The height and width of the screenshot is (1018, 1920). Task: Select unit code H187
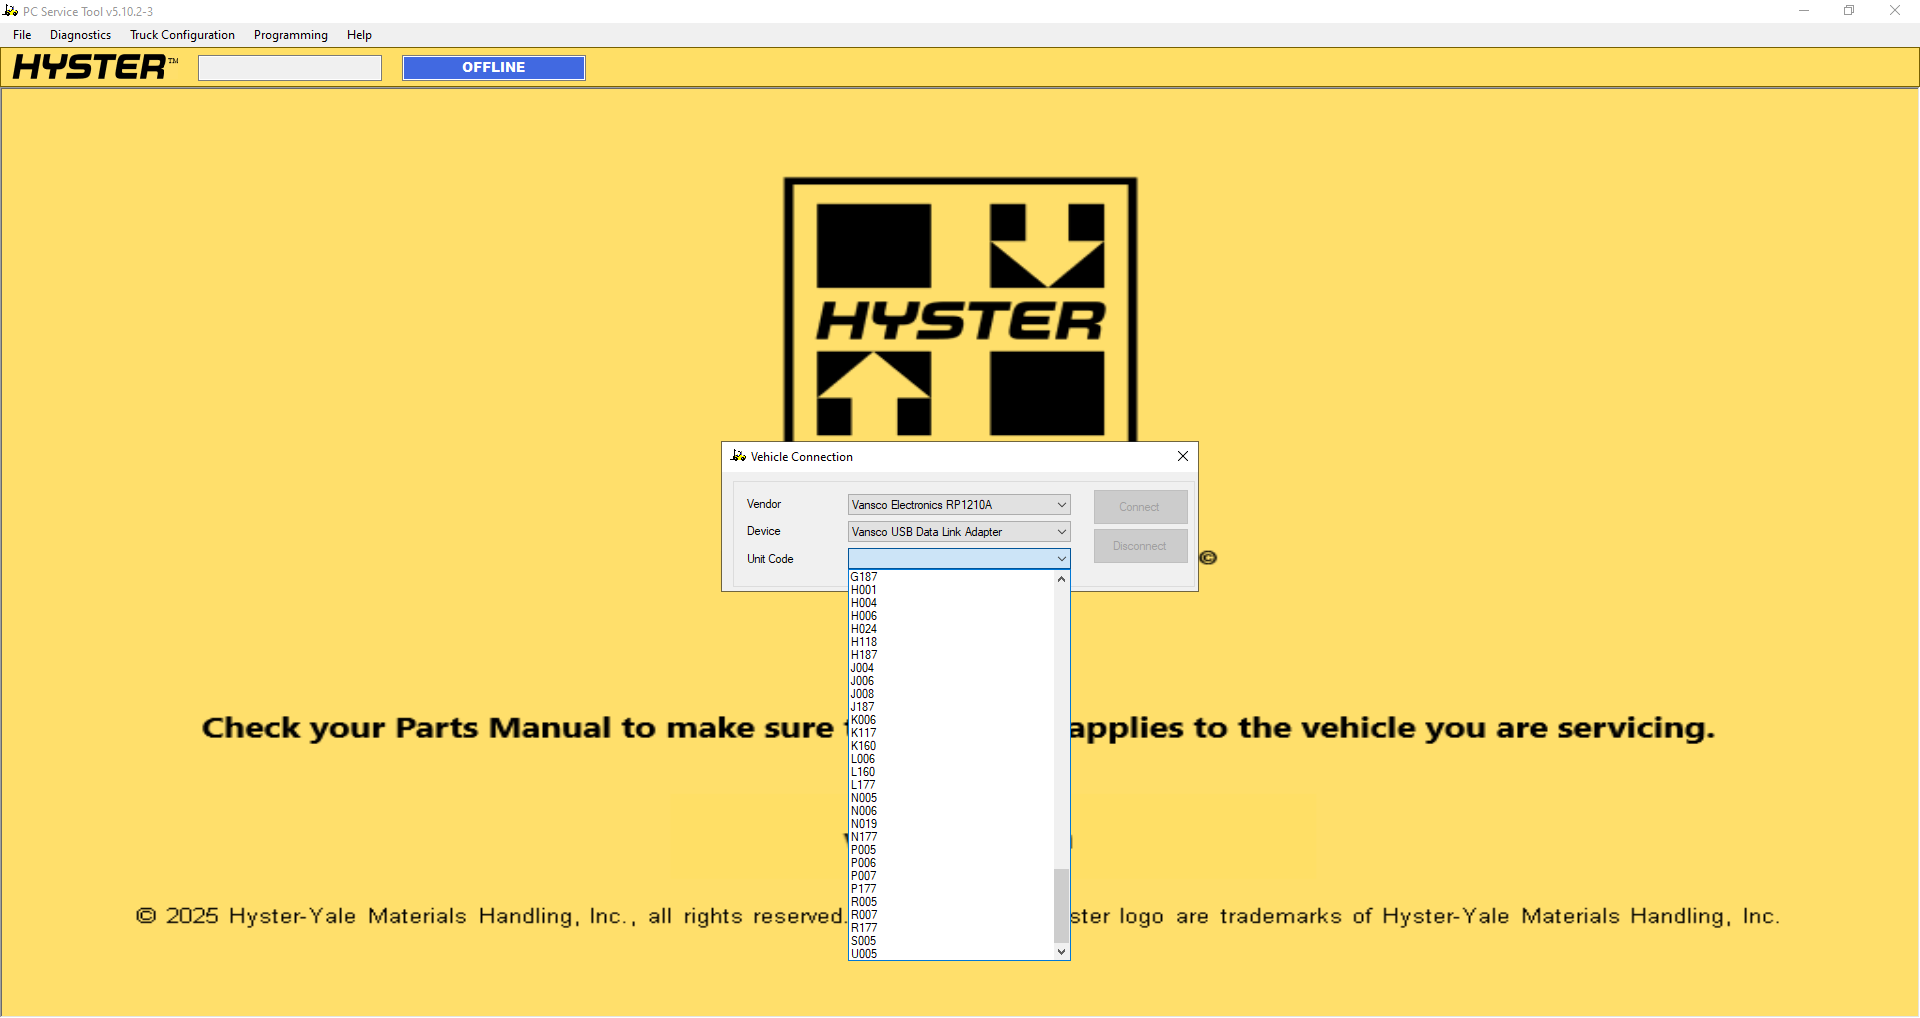pos(951,655)
